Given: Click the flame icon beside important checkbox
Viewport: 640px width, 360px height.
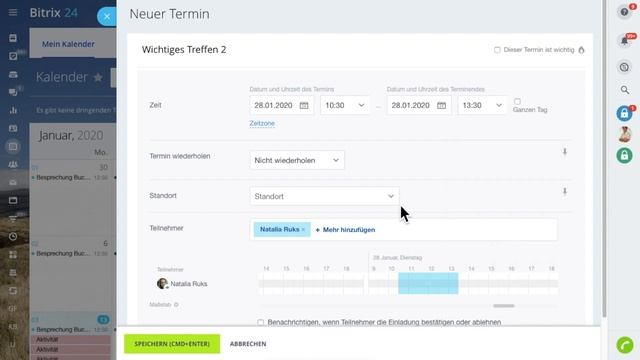Looking at the screenshot, I should coord(582,50).
